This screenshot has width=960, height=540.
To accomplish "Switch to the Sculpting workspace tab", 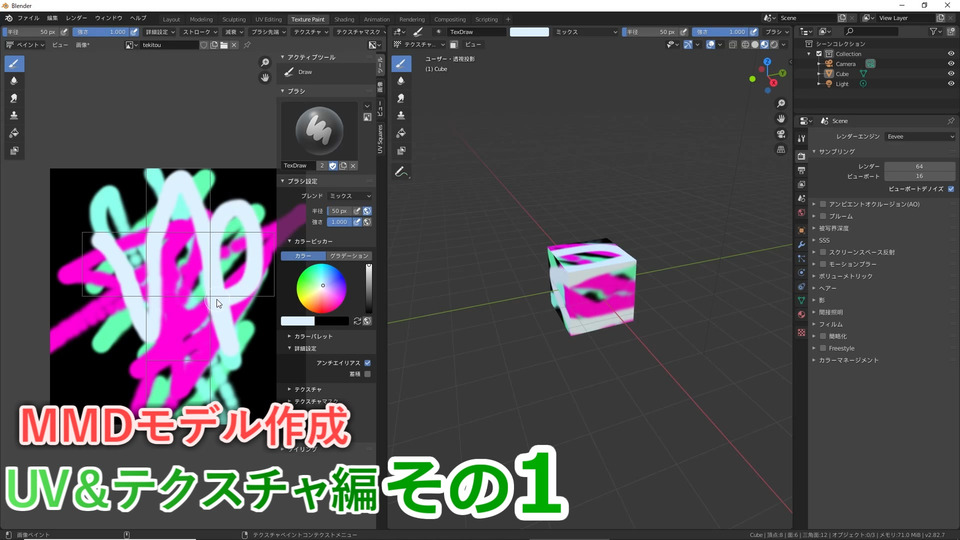I will 234,19.
